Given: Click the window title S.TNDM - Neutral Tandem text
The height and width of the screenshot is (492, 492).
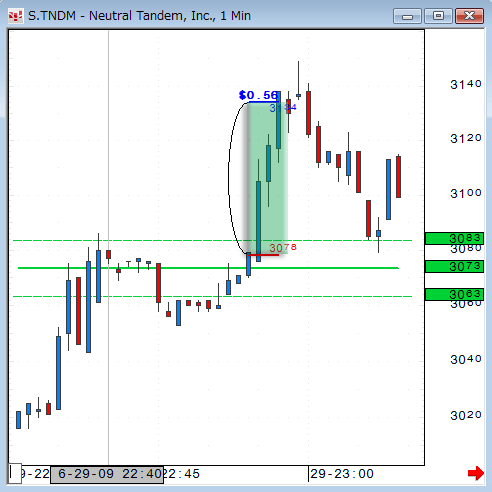Looking at the screenshot, I should click(139, 16).
